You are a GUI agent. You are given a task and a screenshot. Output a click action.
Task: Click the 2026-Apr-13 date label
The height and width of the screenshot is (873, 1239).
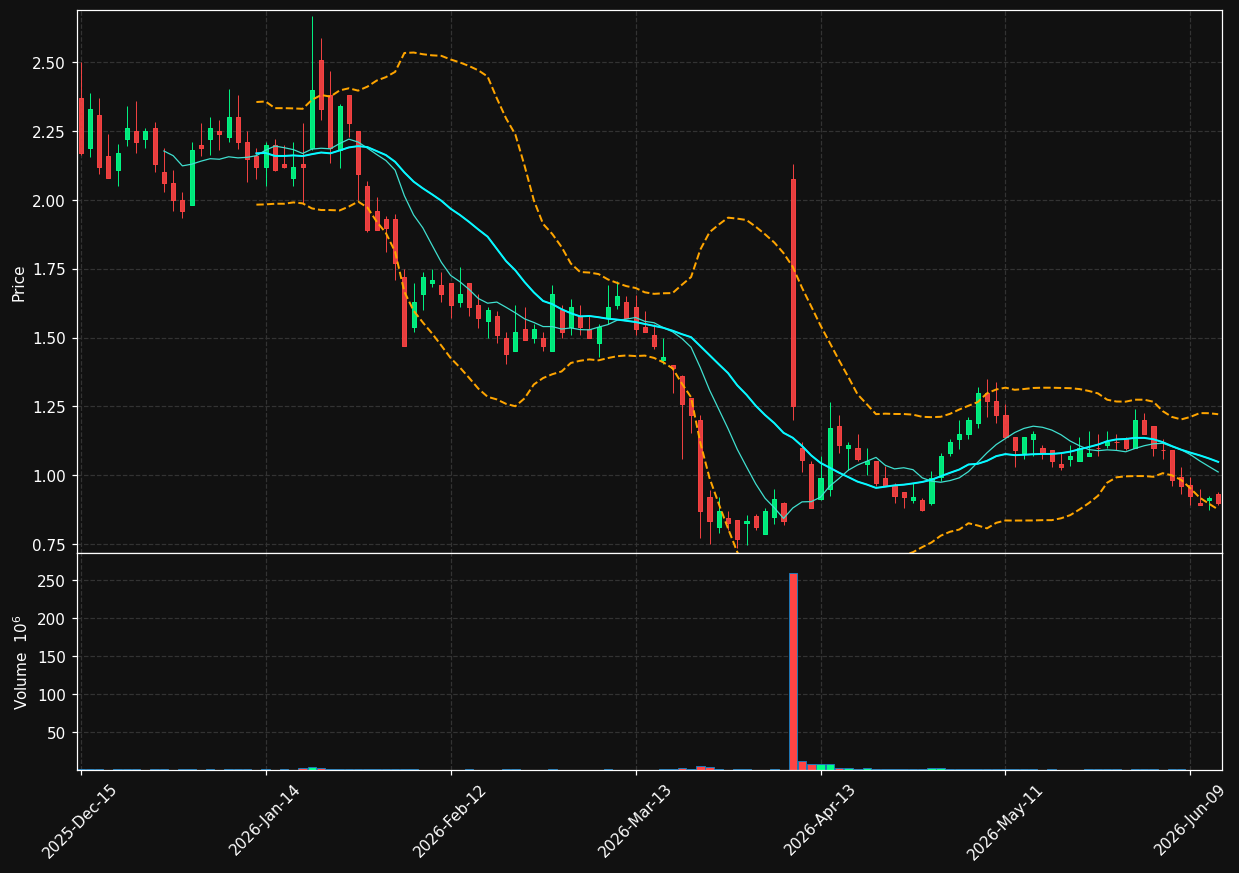point(820,821)
